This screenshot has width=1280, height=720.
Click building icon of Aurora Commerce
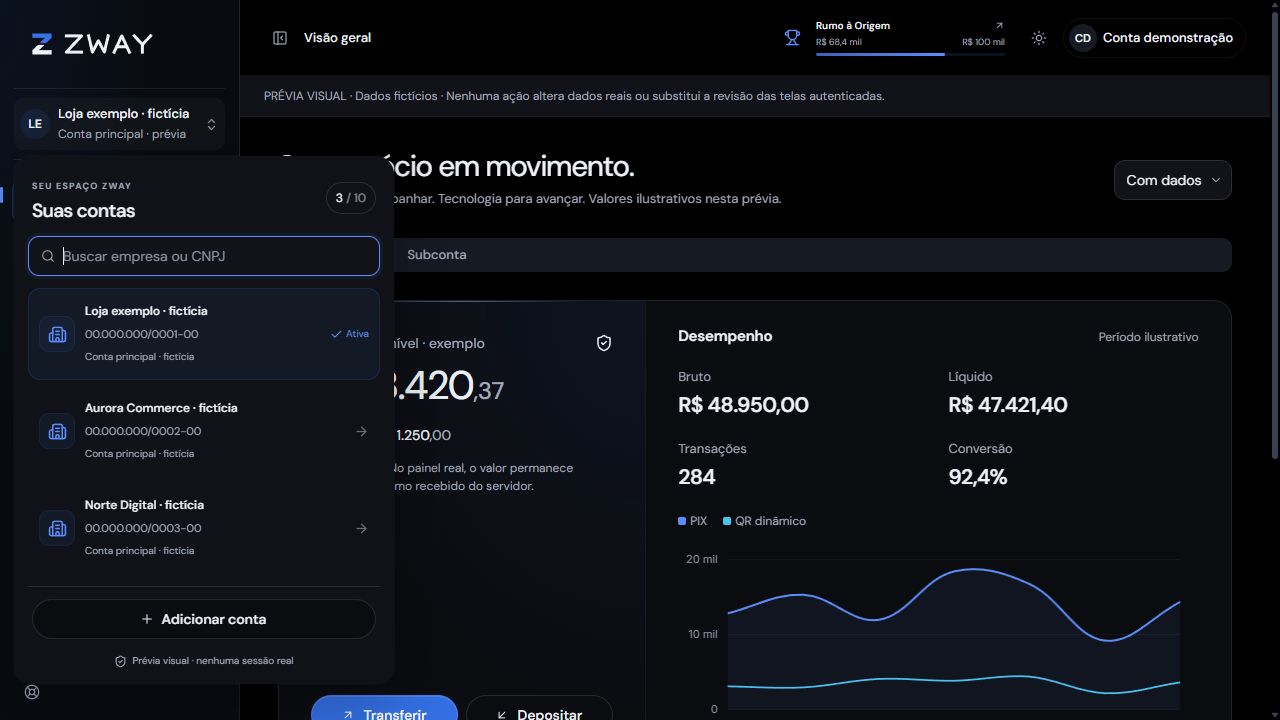[57, 431]
